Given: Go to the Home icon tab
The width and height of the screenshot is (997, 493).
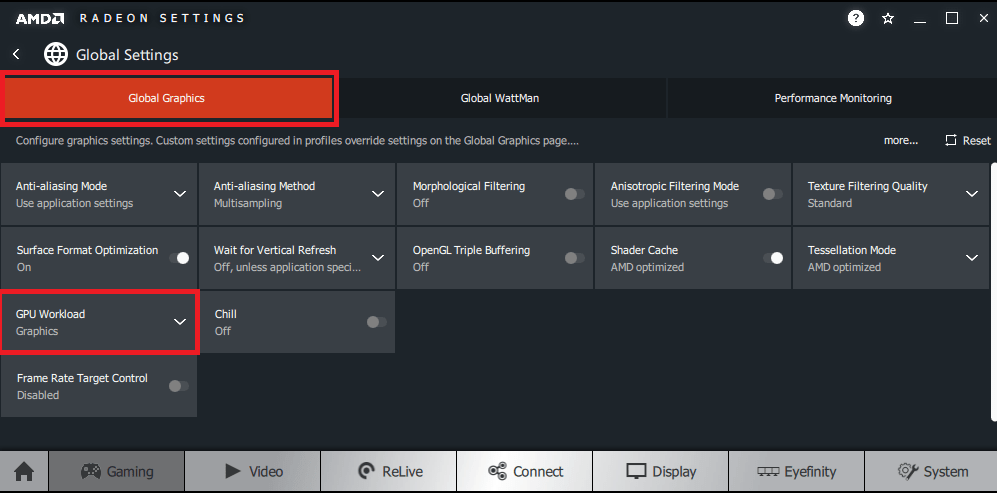Looking at the screenshot, I should [24, 471].
